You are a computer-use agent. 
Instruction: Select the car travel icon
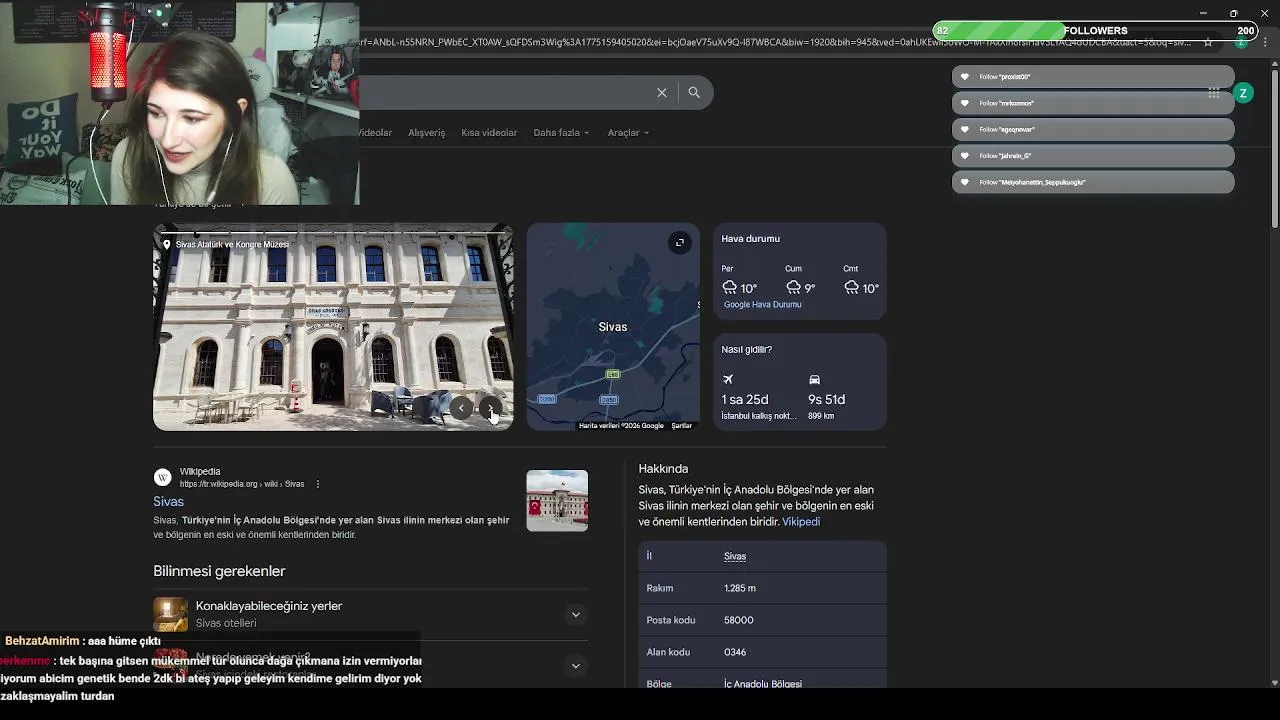815,379
